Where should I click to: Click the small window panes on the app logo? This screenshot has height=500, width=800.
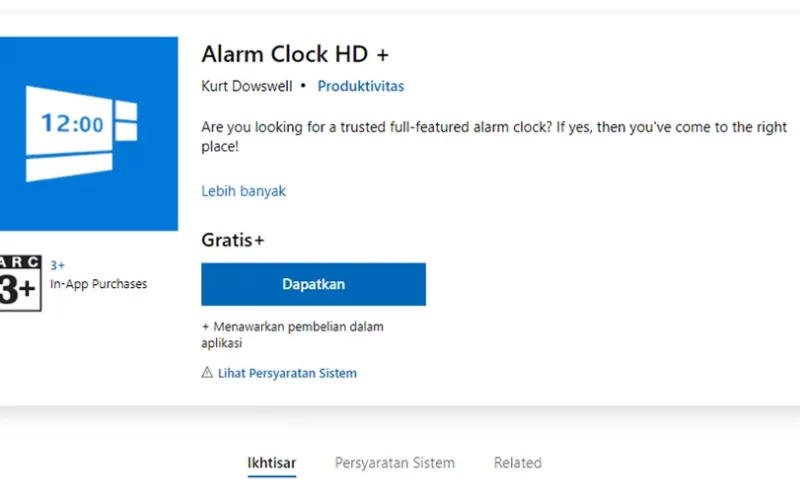(126, 121)
